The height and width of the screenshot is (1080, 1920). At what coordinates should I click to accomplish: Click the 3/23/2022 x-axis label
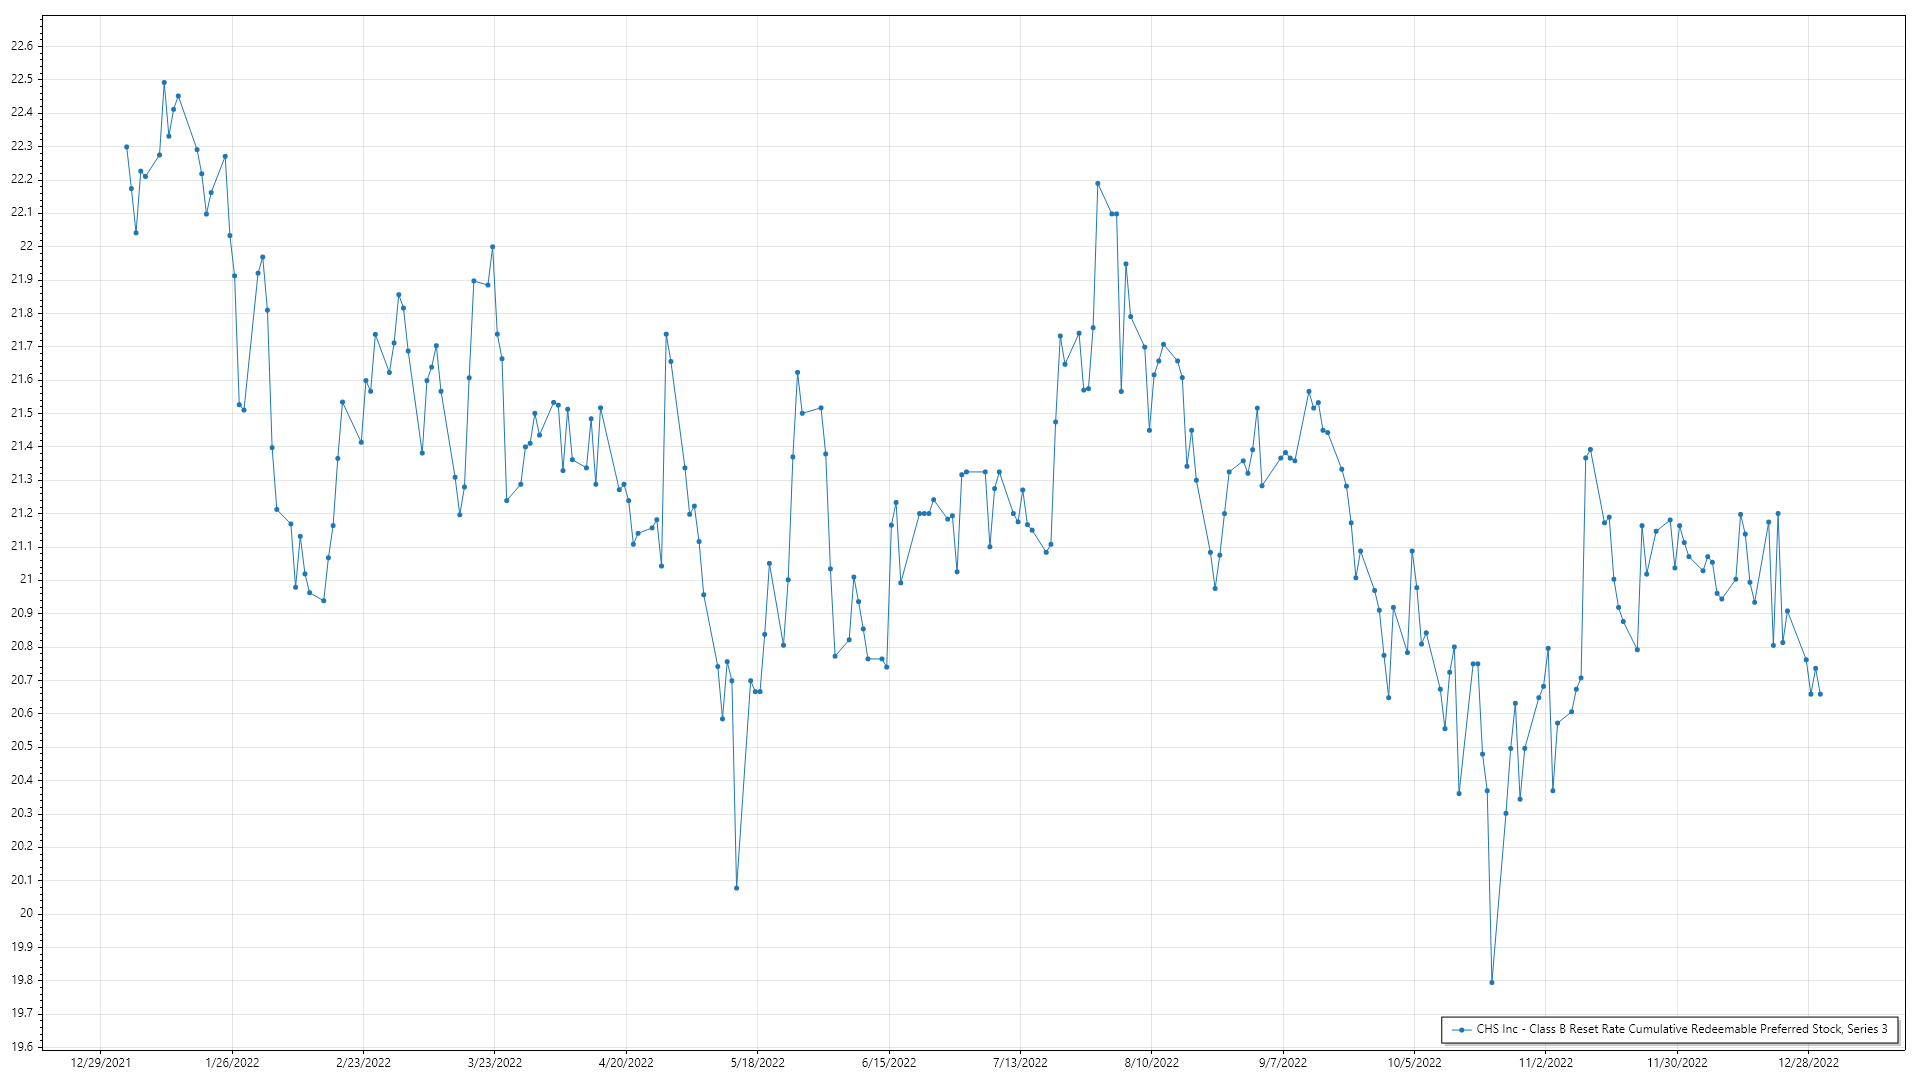point(495,1063)
